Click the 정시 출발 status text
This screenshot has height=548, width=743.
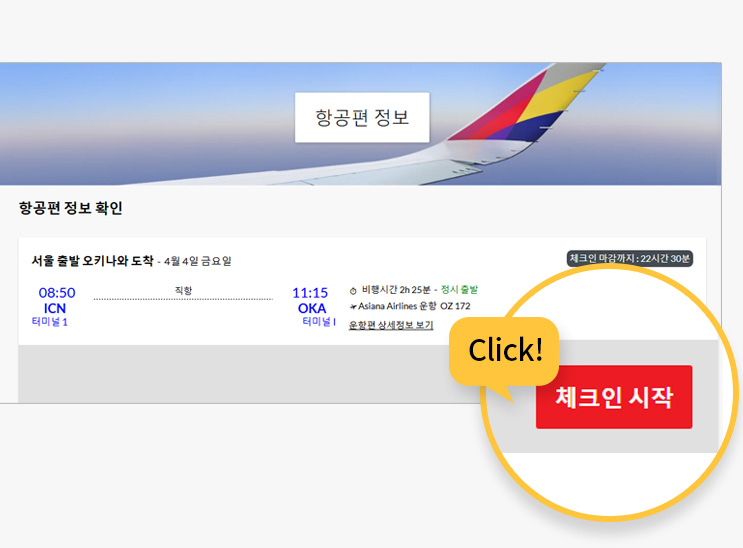(459, 290)
